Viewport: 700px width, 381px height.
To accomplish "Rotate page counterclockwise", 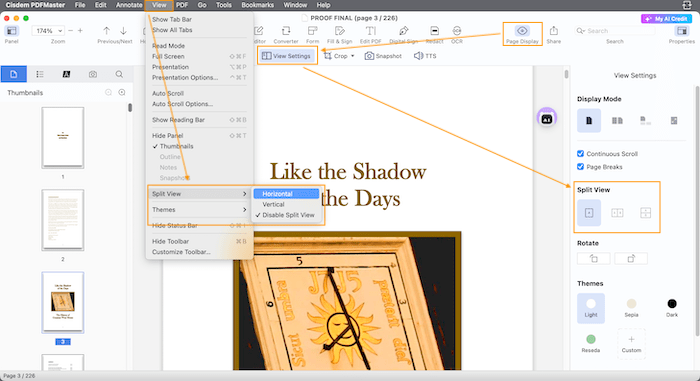I will pos(594,259).
